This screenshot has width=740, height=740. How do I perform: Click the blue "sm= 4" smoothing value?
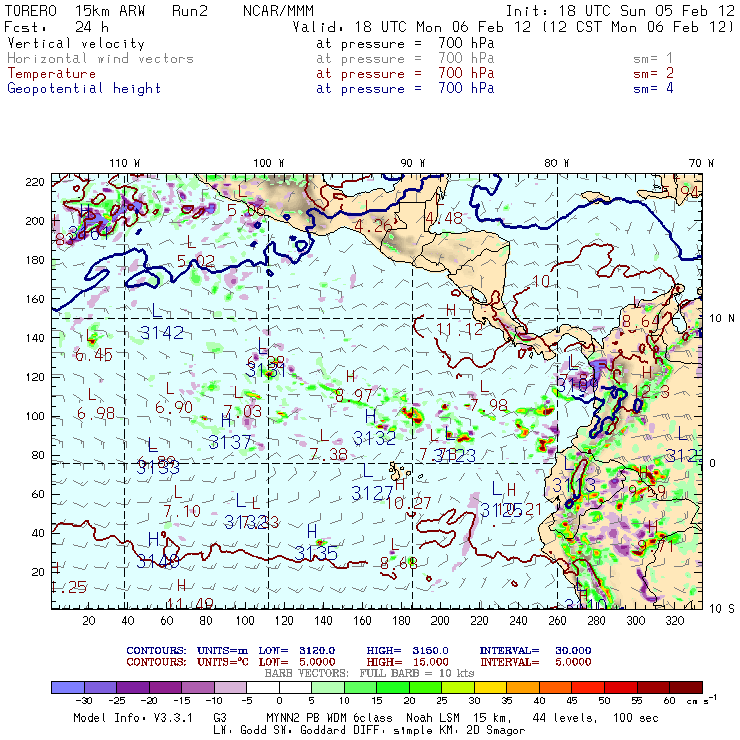pos(653,88)
